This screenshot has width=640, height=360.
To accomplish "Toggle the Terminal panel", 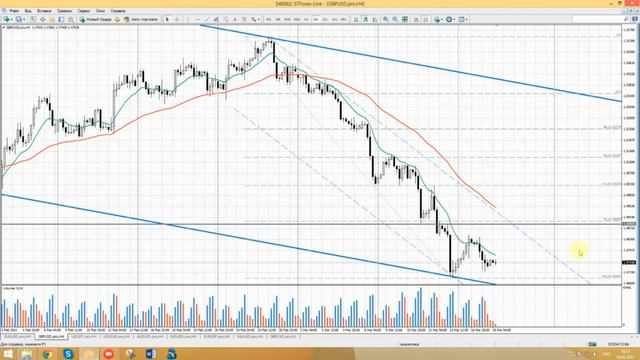I will [61, 19].
